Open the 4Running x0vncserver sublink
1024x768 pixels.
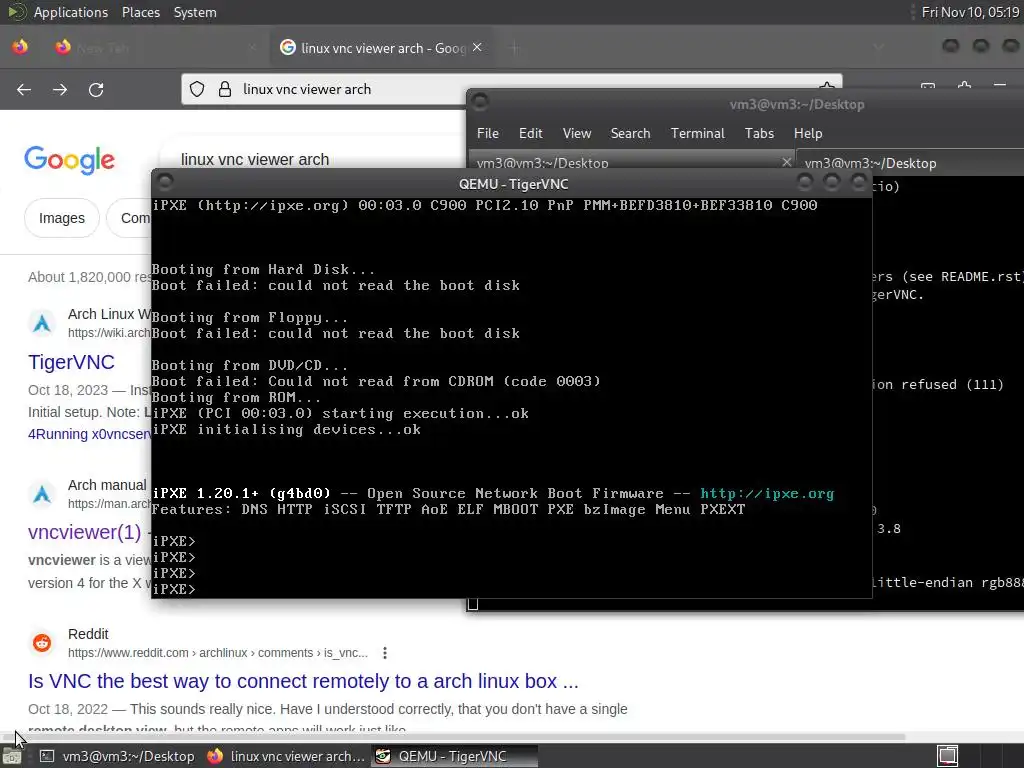click(89, 434)
